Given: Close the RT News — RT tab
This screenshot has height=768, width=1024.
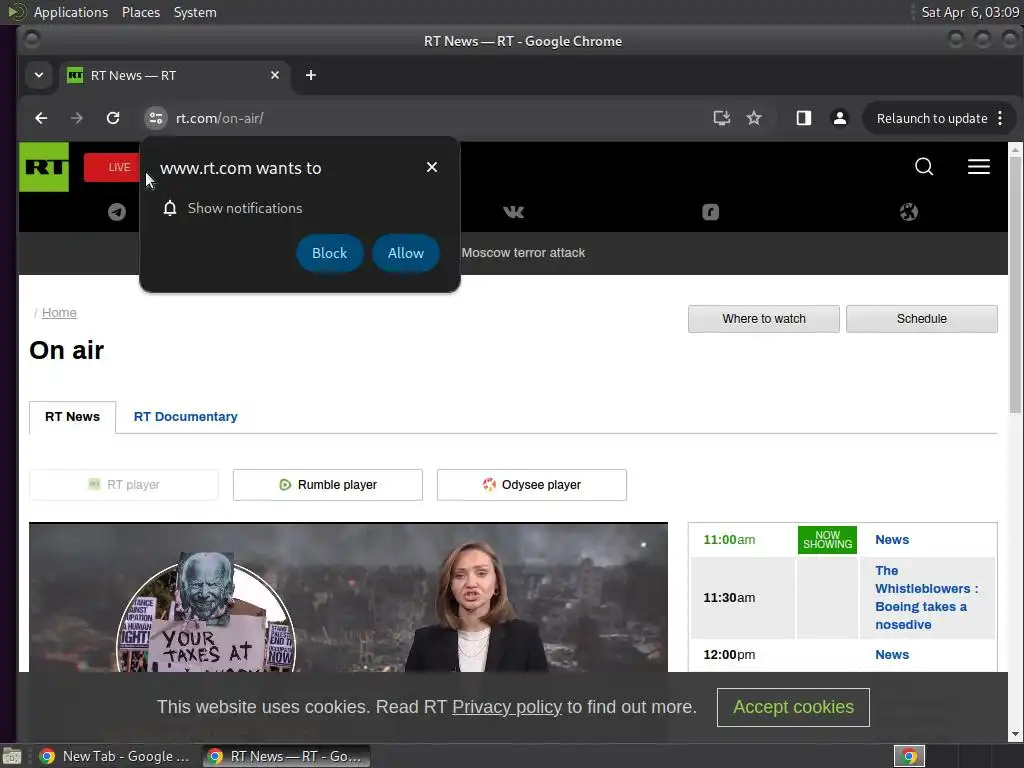Looking at the screenshot, I should click(275, 75).
